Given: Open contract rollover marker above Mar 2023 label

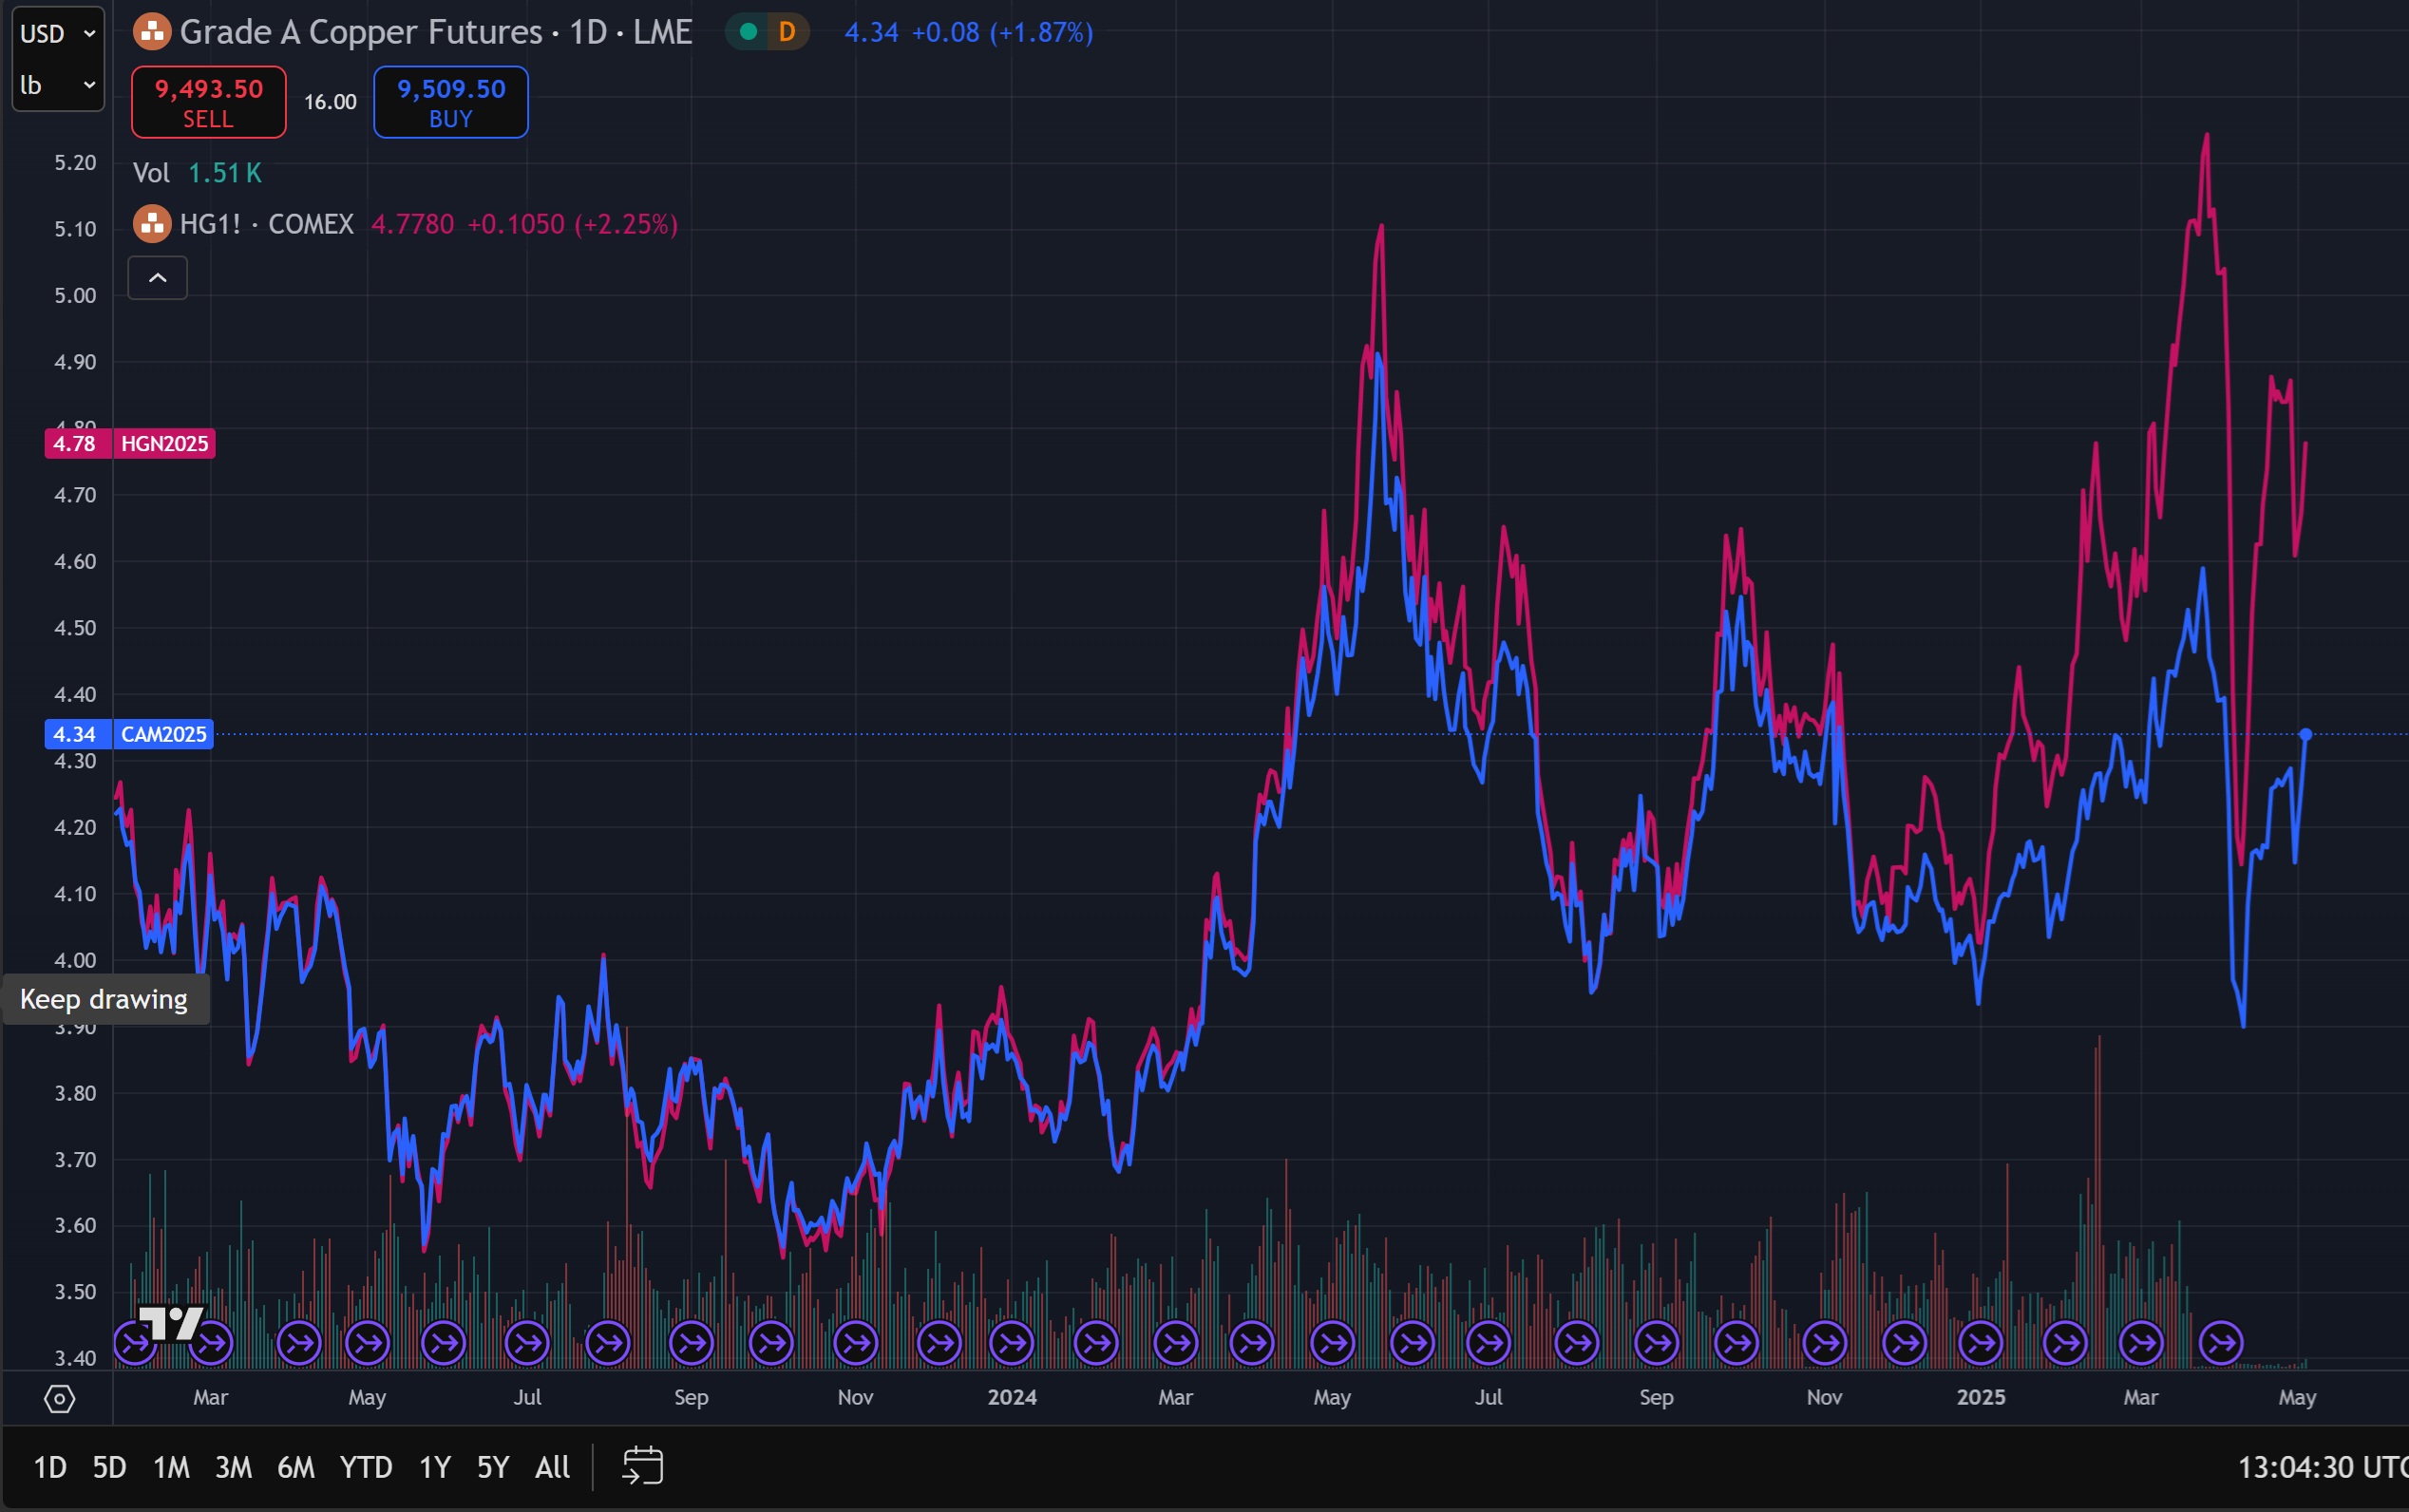Looking at the screenshot, I should (211, 1343).
